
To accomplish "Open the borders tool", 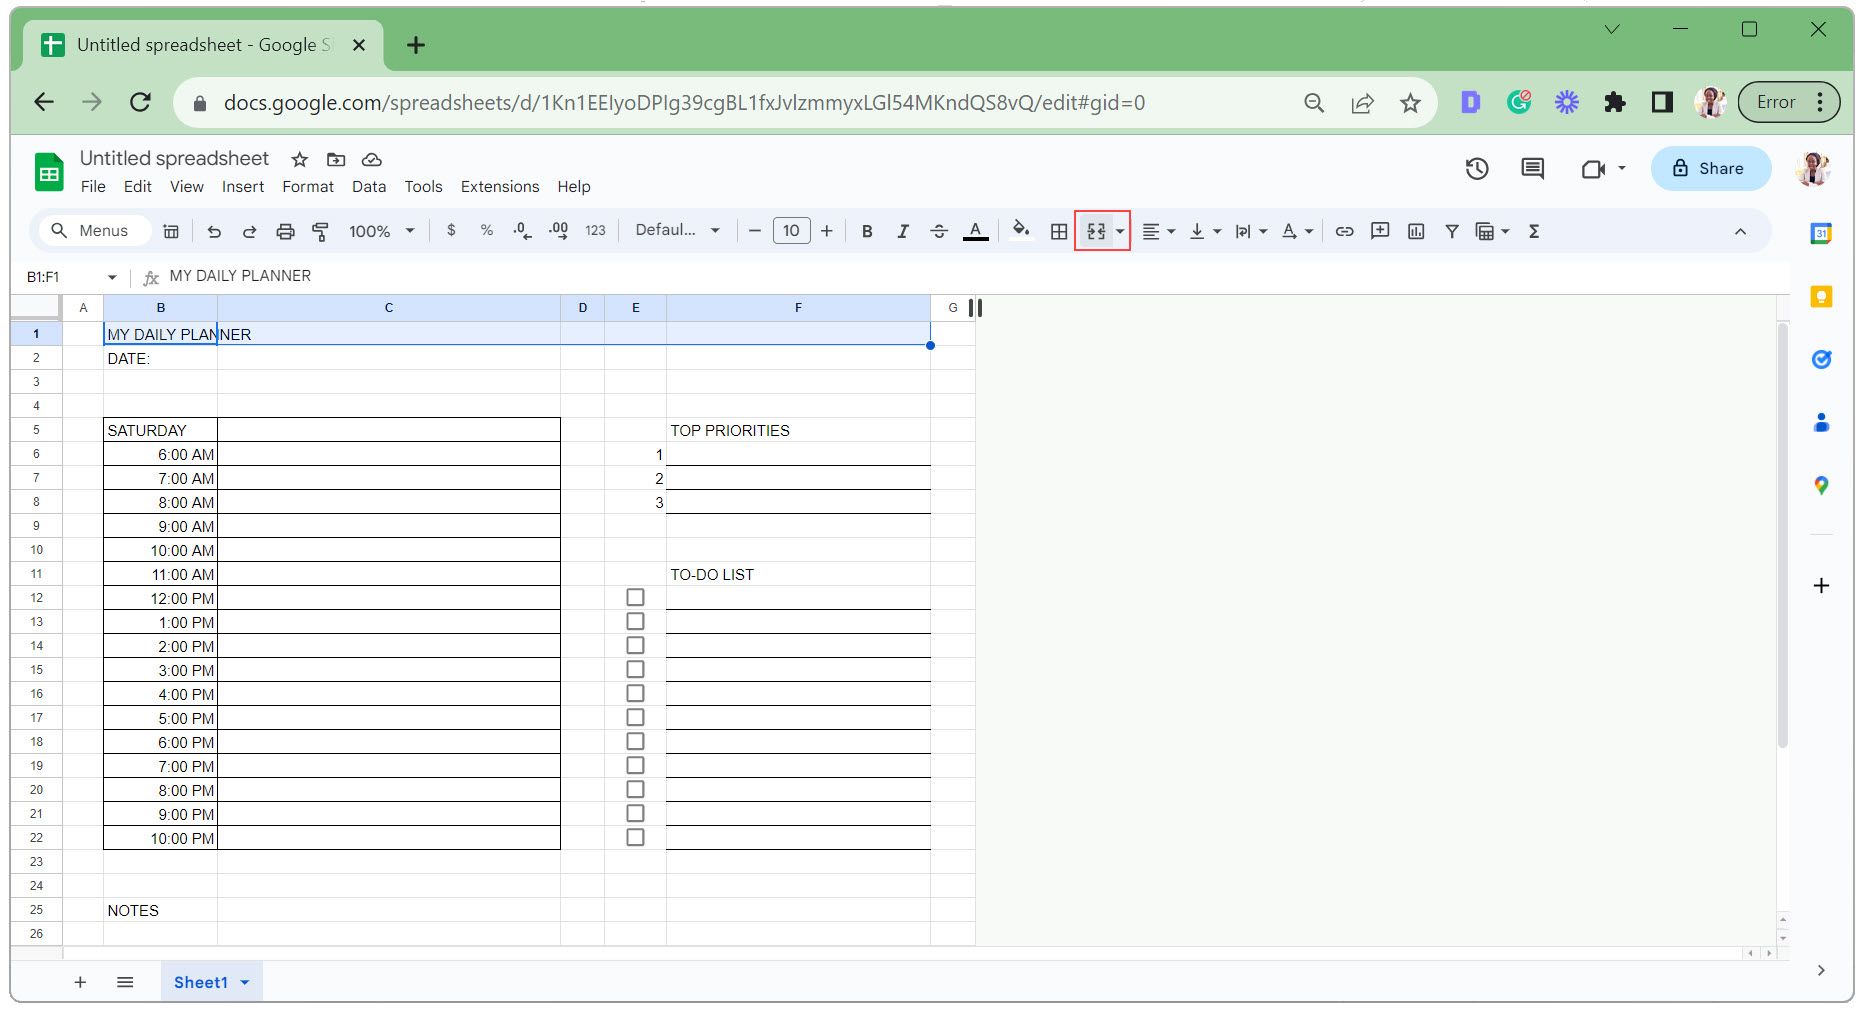I will click(1059, 231).
